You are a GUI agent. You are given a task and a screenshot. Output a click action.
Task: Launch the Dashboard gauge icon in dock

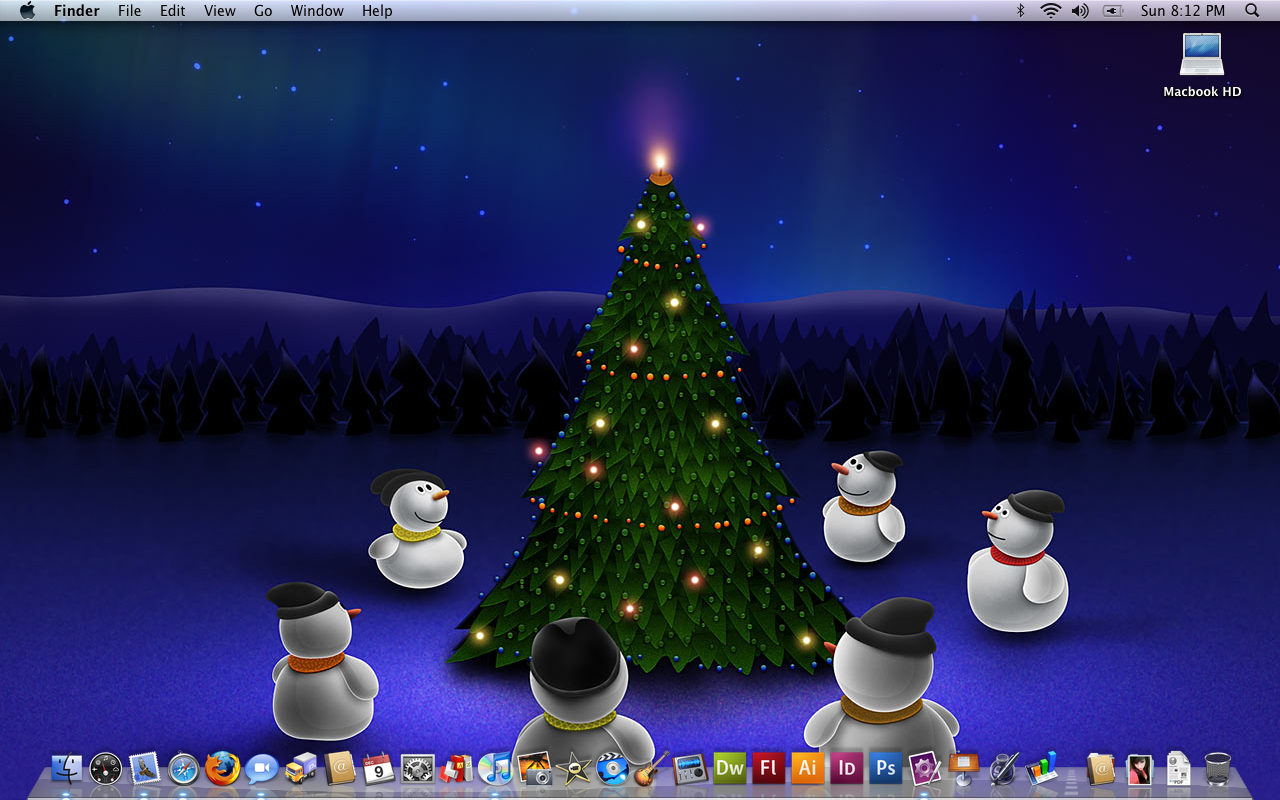pyautogui.click(x=106, y=768)
